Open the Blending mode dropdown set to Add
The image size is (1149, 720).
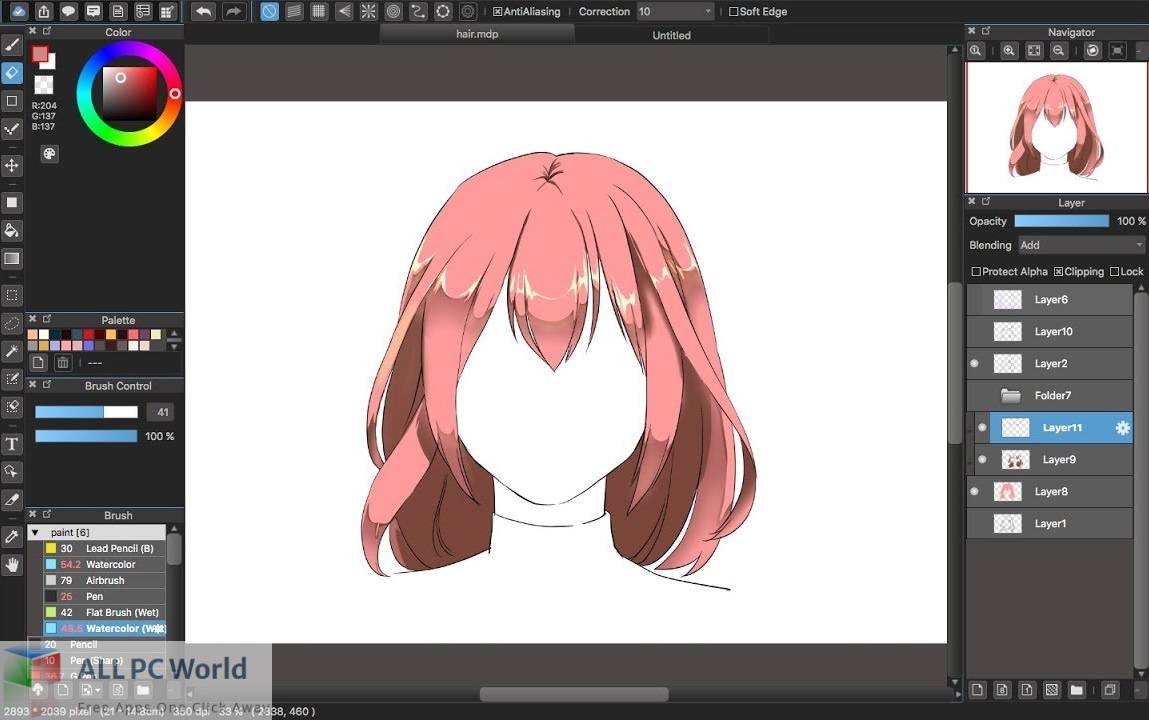[1080, 244]
